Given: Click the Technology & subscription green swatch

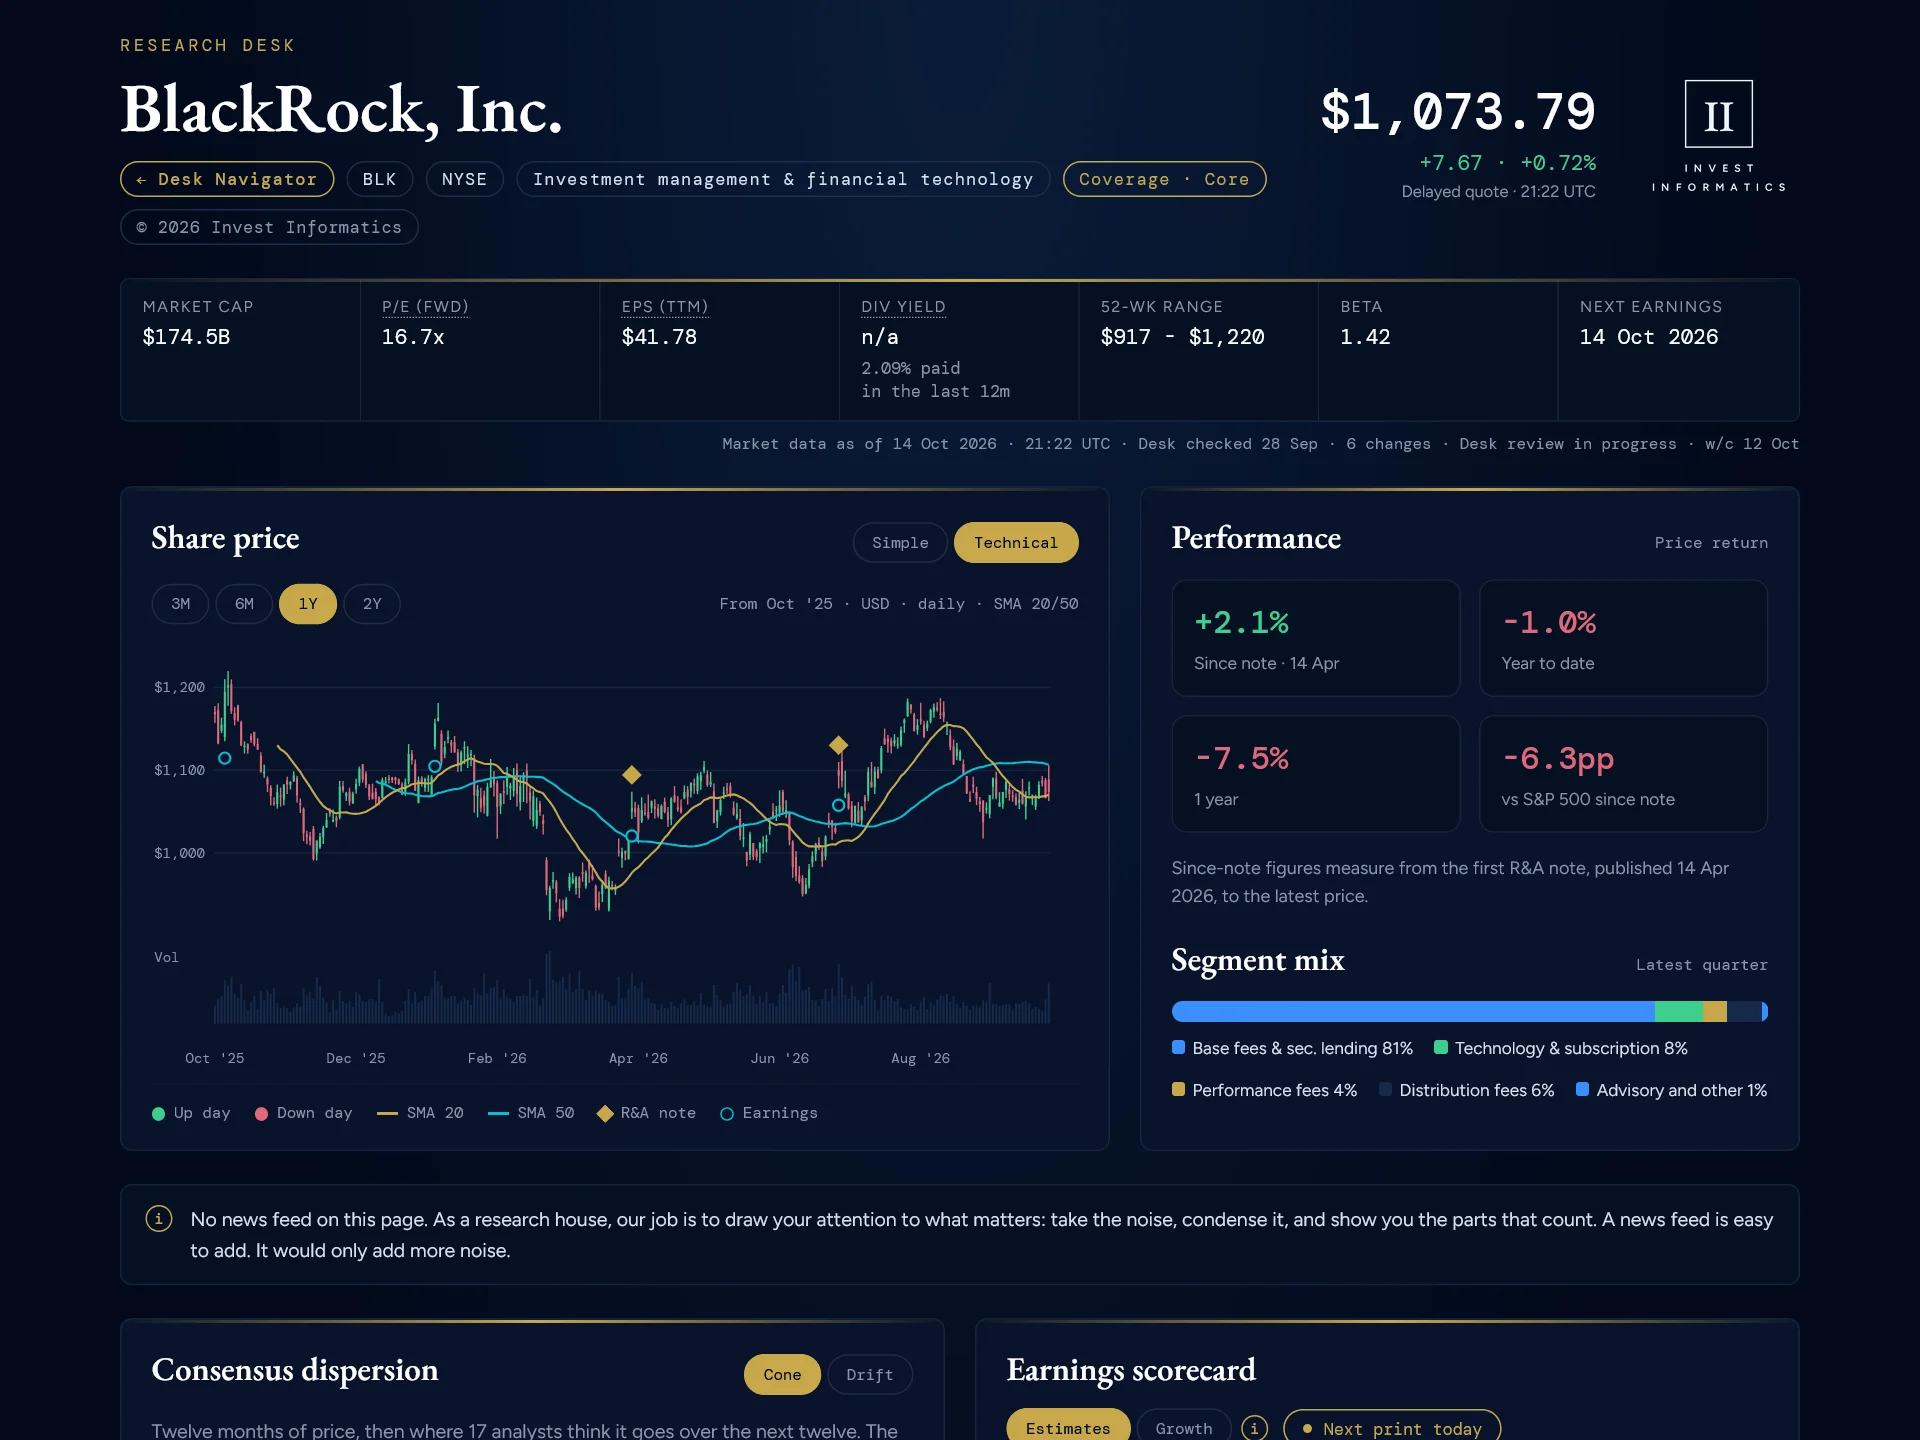Looking at the screenshot, I should [x=1441, y=1047].
